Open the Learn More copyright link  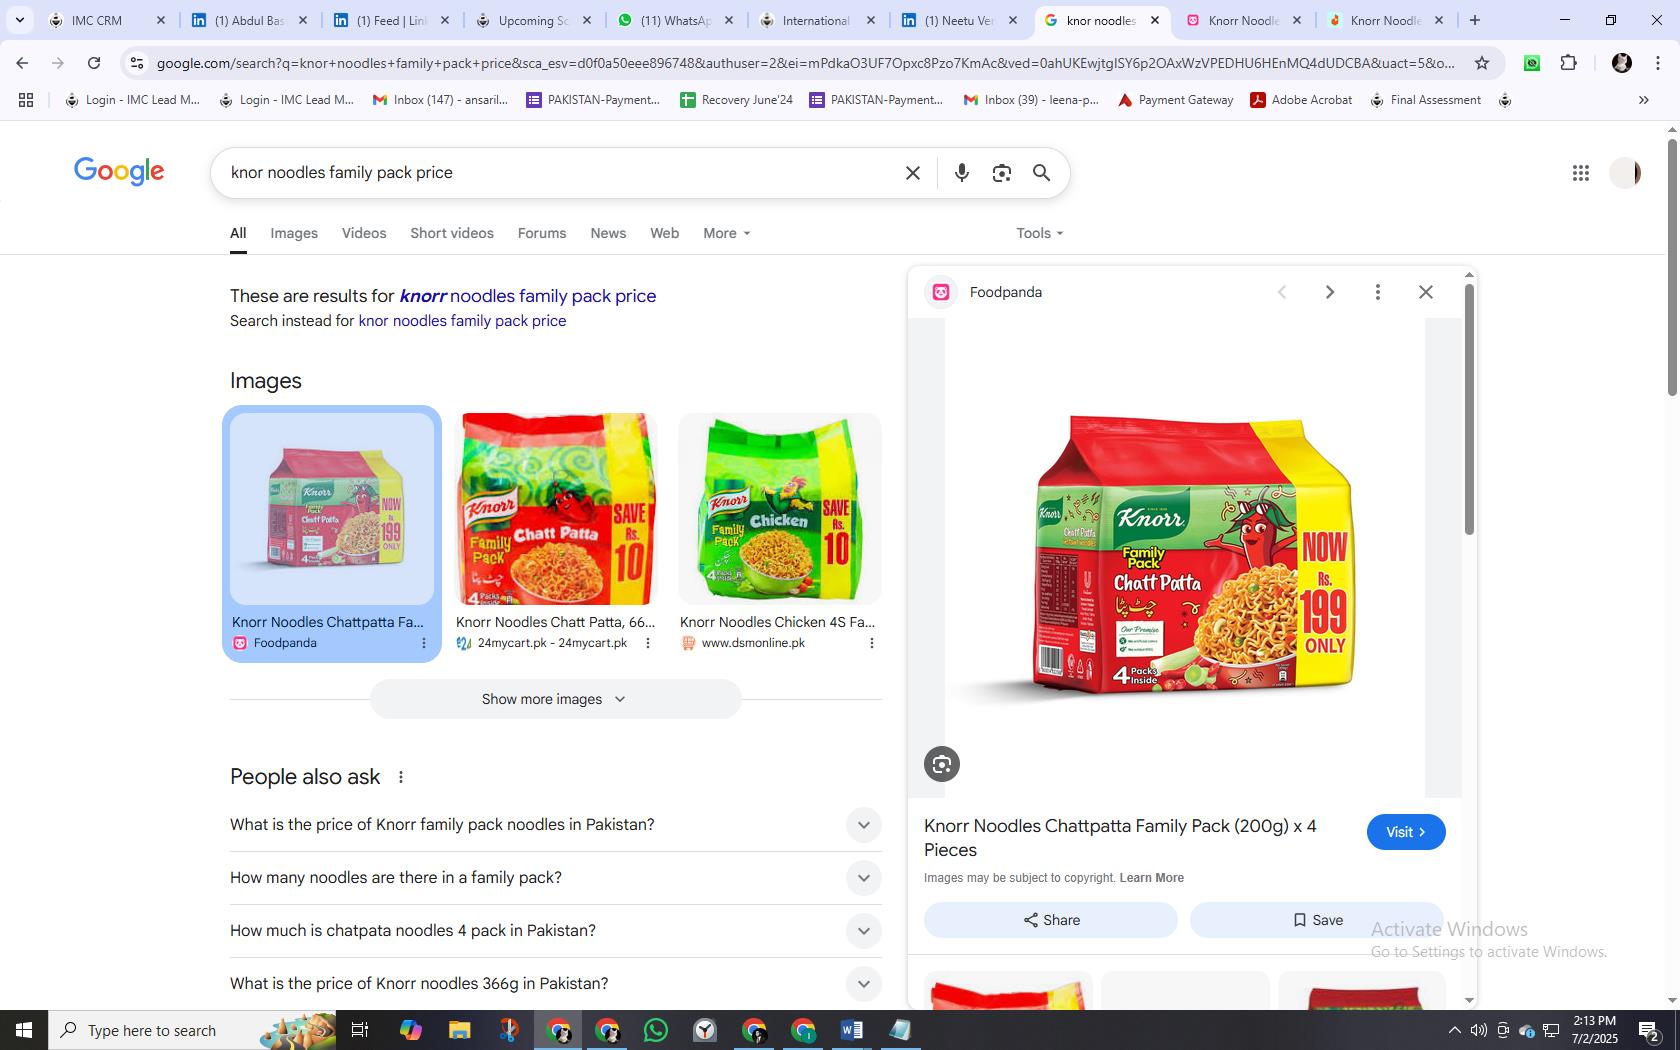[1151, 878]
